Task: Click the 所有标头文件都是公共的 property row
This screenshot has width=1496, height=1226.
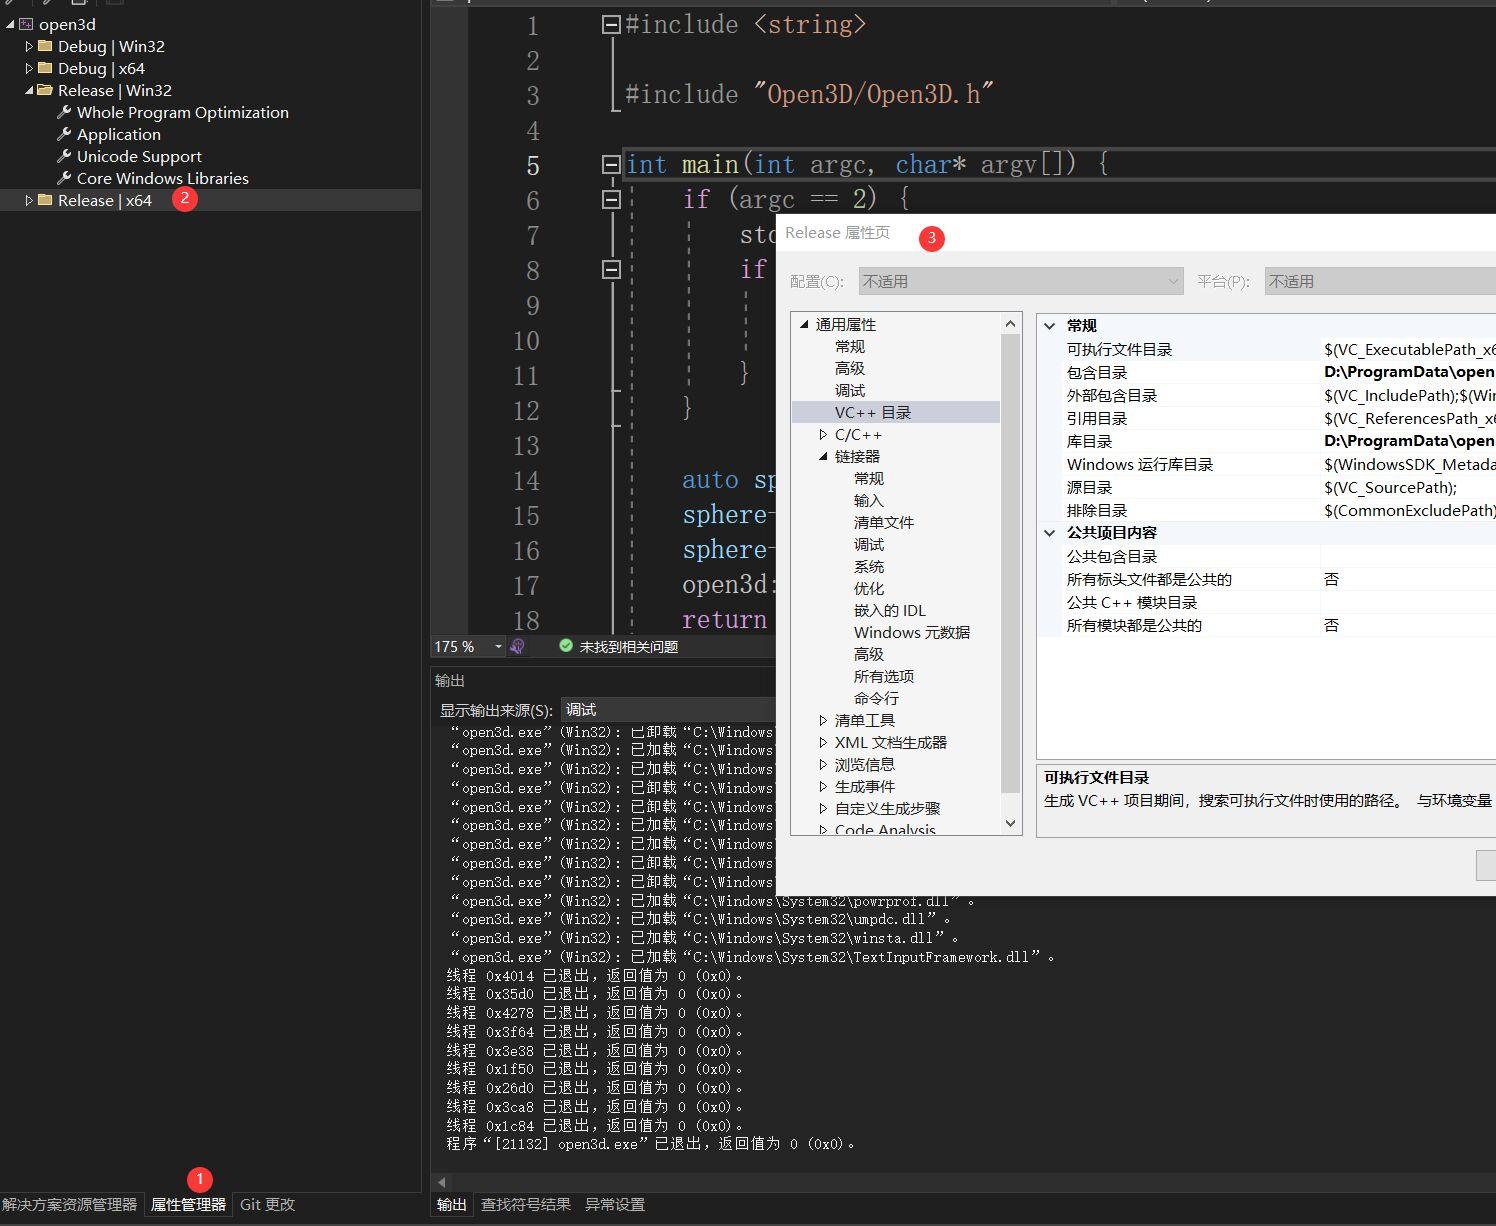Action: point(1266,579)
